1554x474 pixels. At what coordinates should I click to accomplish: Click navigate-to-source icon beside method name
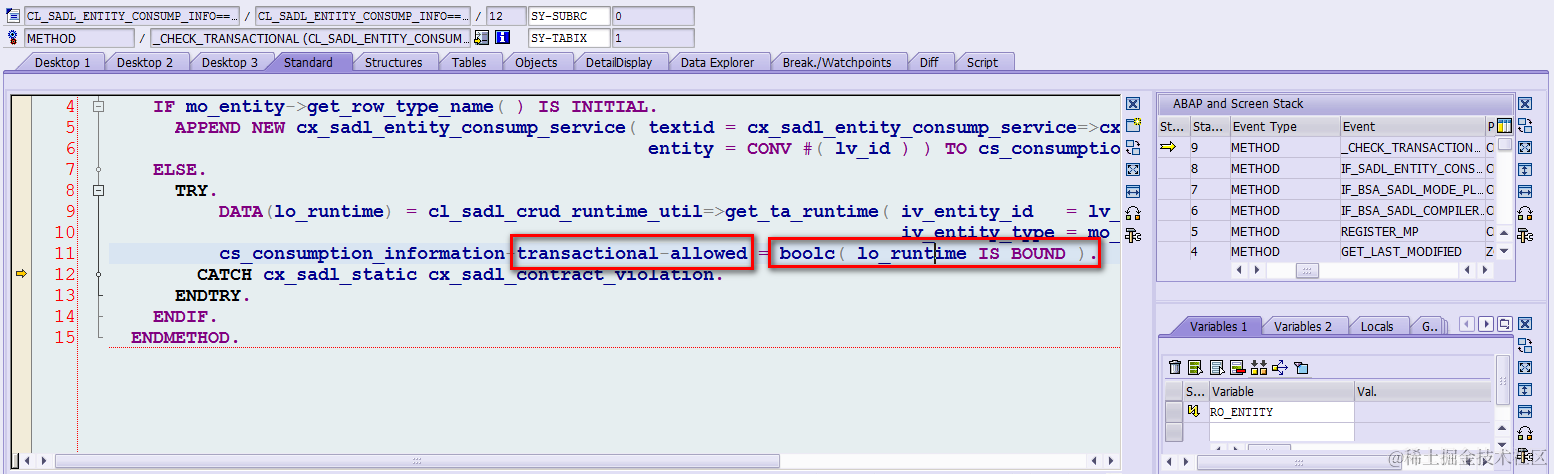pos(481,38)
